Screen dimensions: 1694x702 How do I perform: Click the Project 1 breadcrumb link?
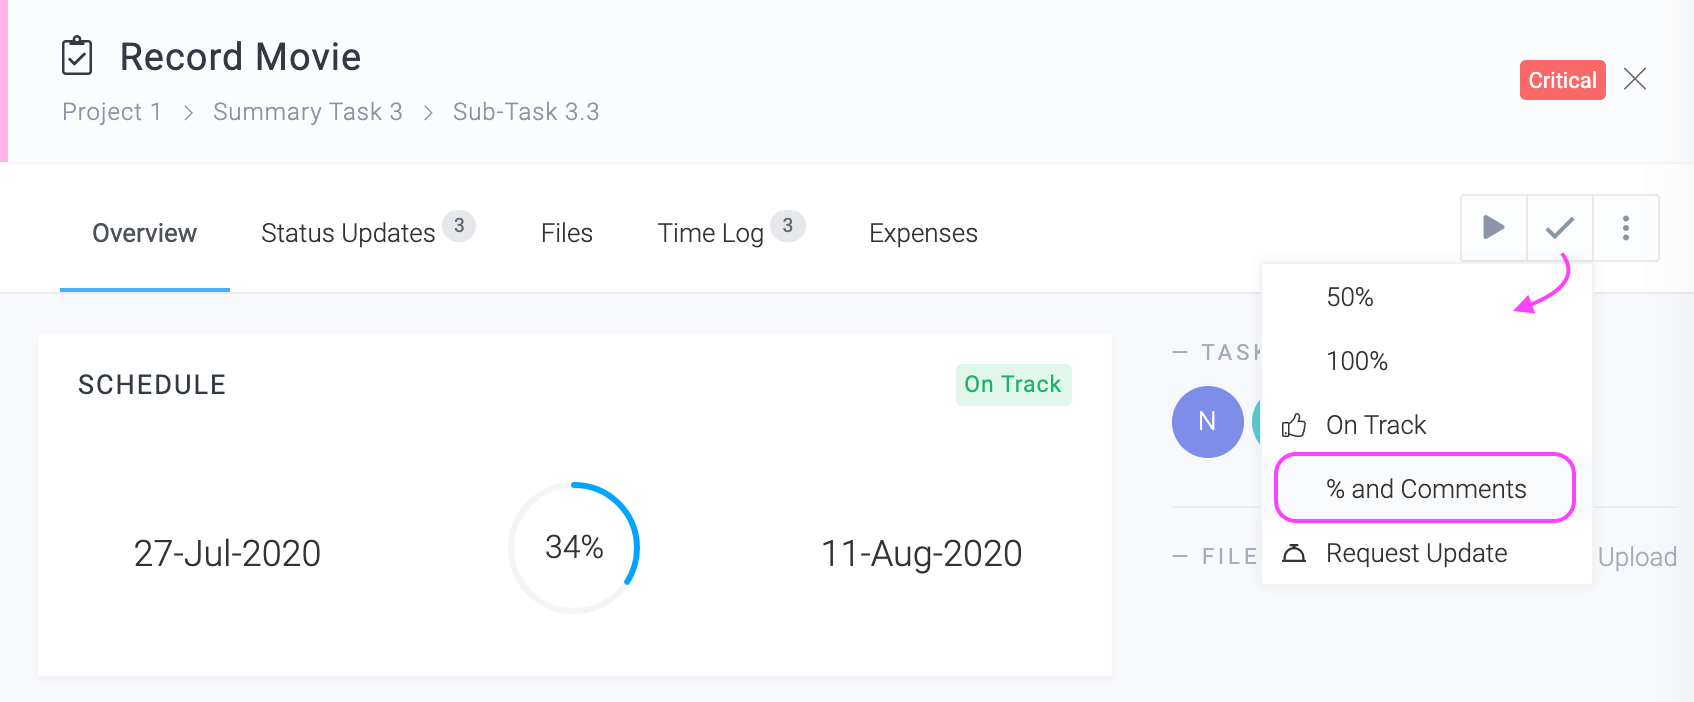[x=111, y=112]
